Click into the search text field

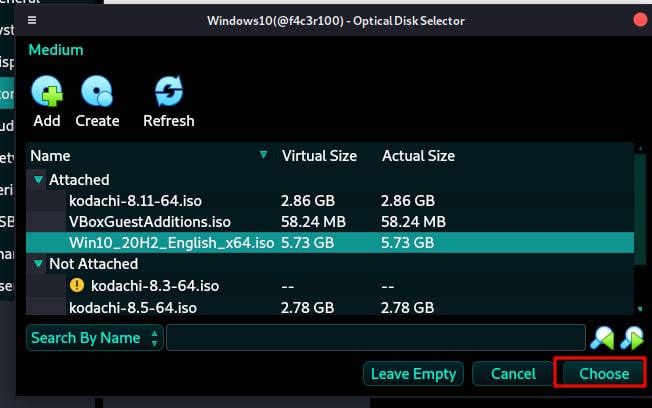click(x=375, y=338)
